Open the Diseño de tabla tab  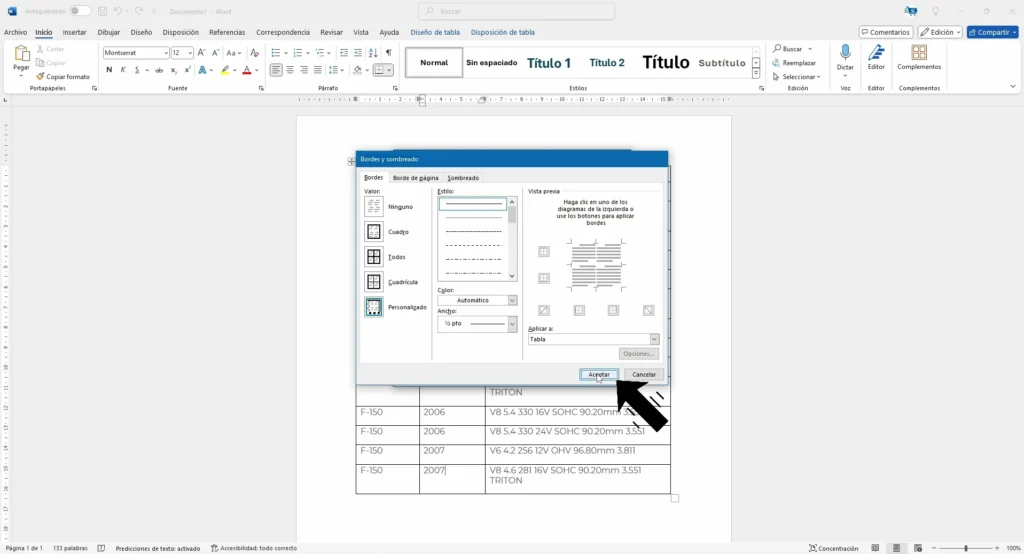click(x=435, y=32)
